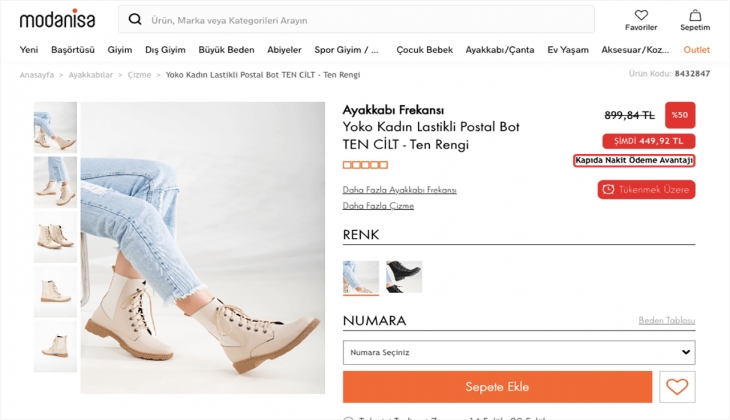
Task: Open the Outlet menu item
Action: pyautogui.click(x=697, y=50)
